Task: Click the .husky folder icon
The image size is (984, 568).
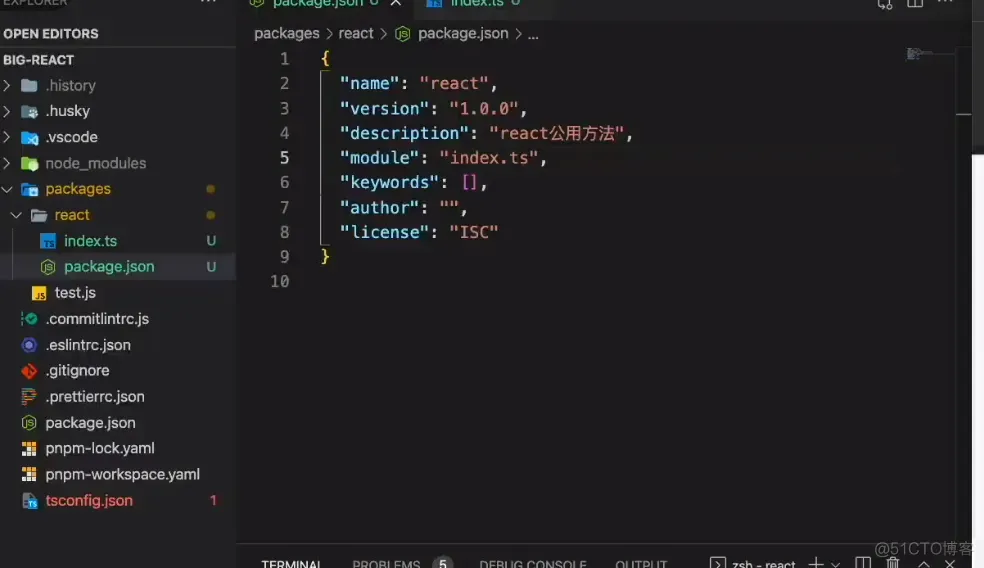Action: click(x=29, y=112)
